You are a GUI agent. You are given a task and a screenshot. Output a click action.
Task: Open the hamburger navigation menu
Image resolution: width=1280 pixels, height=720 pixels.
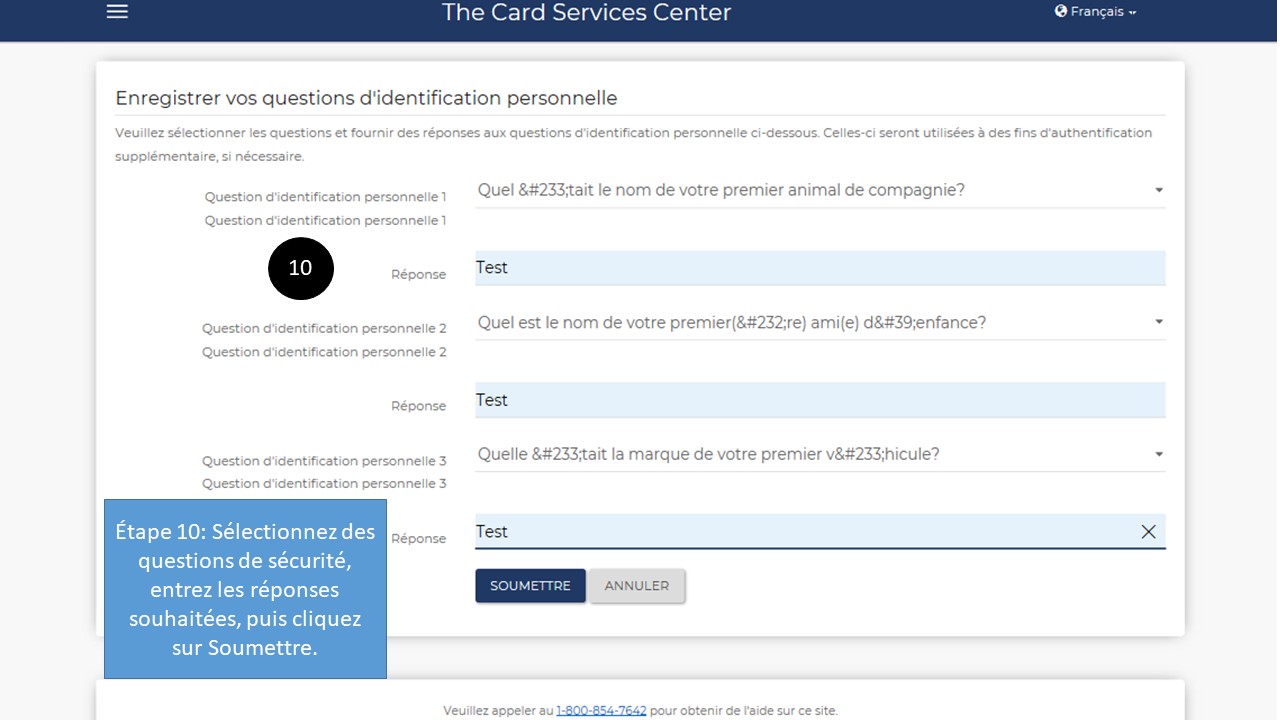coord(118,12)
